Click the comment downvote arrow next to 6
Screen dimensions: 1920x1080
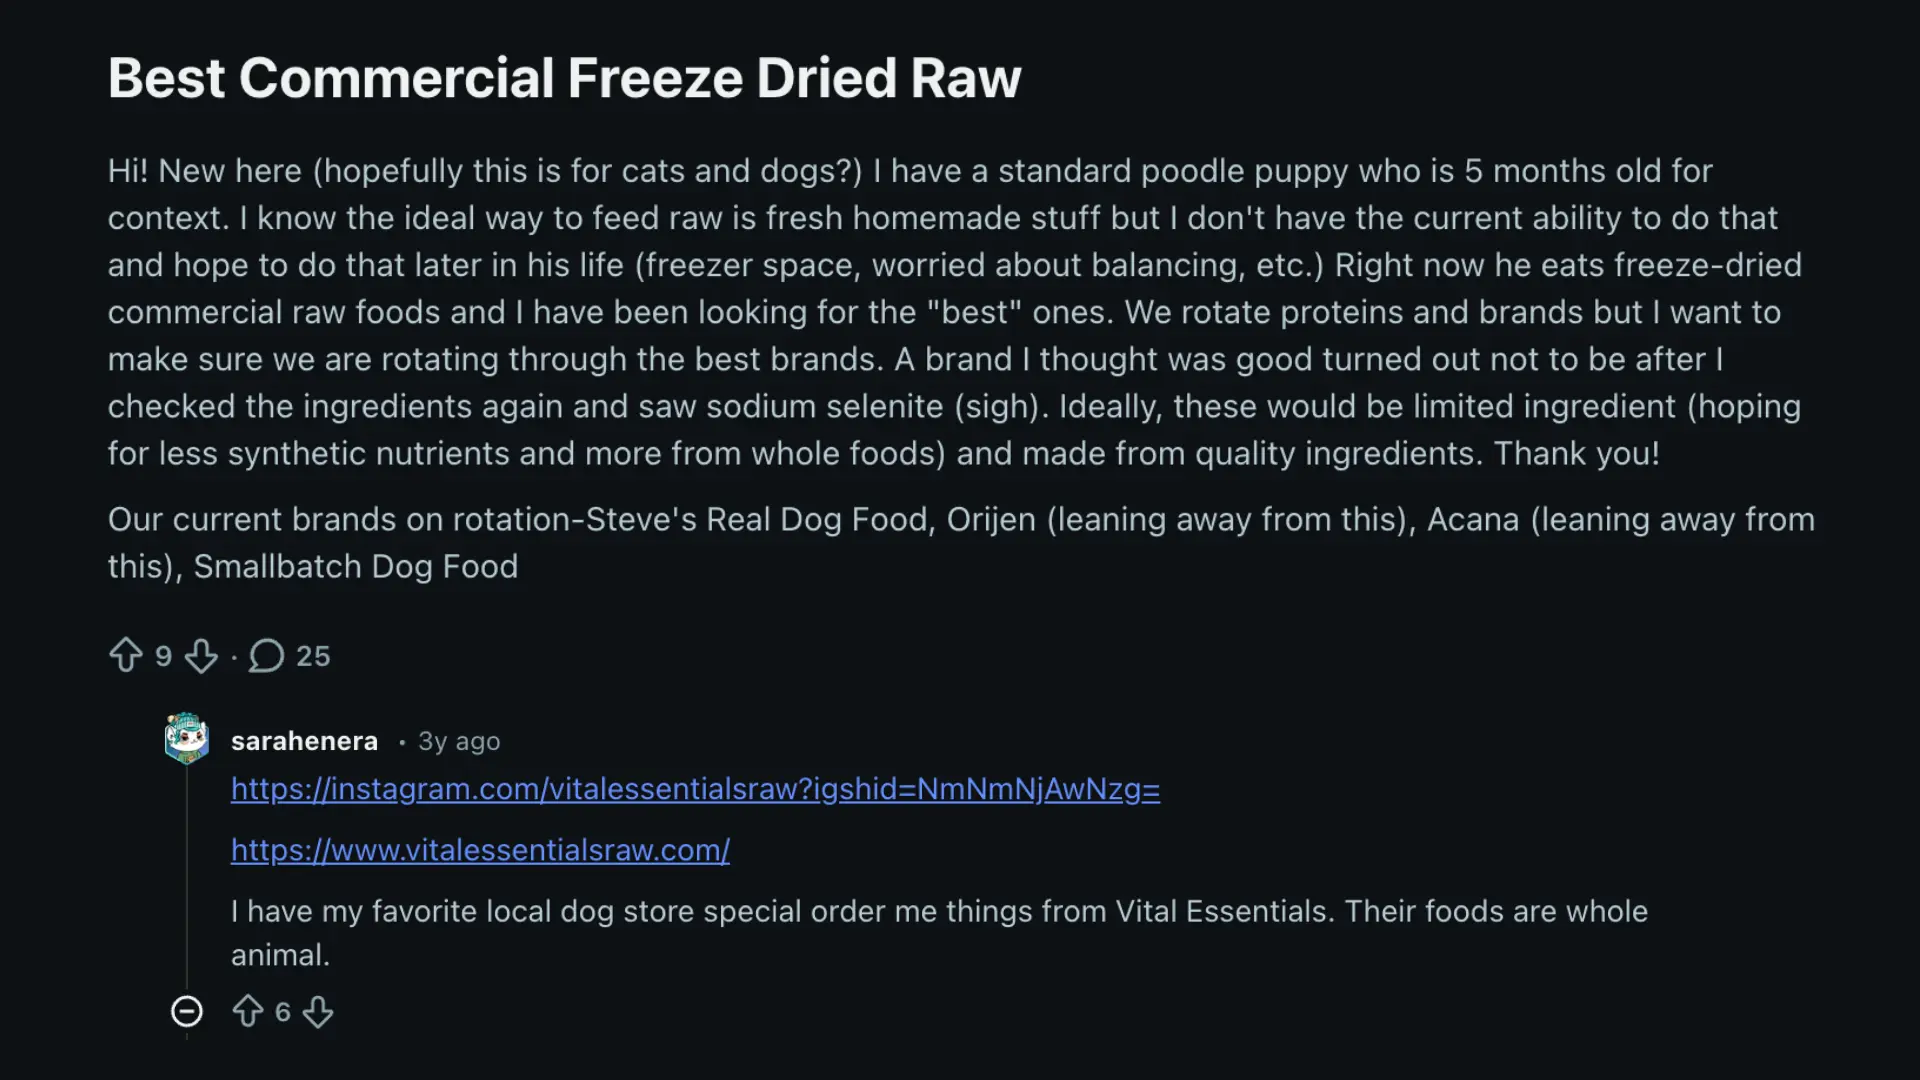click(319, 1014)
